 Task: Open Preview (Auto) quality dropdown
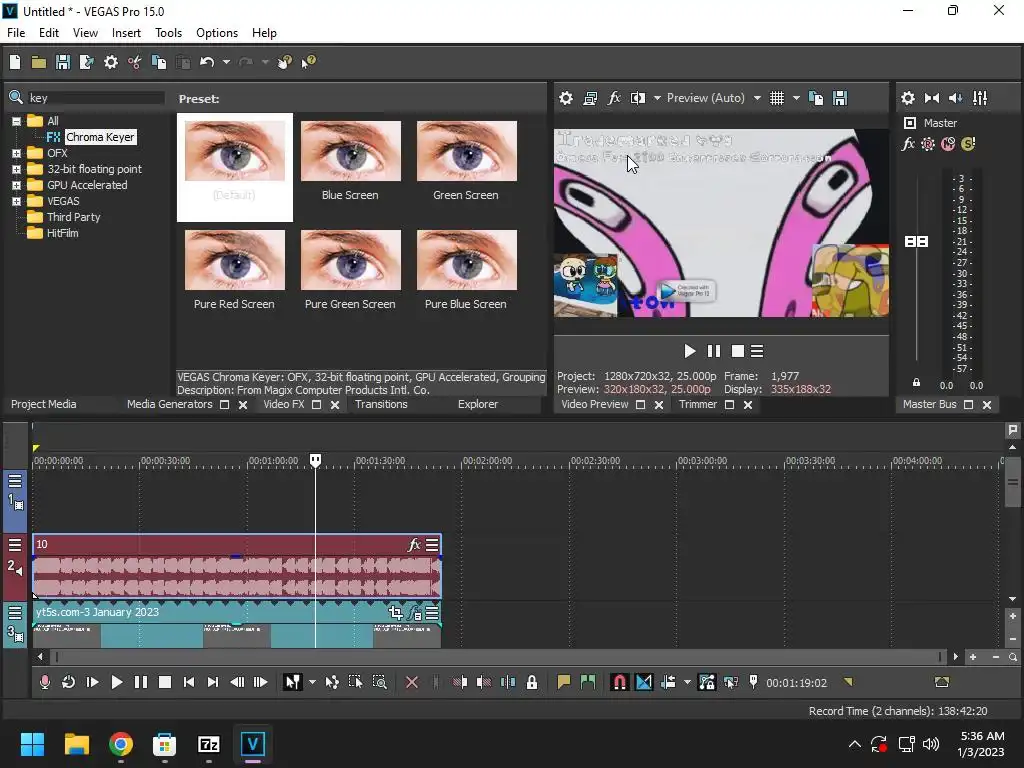[x=757, y=98]
